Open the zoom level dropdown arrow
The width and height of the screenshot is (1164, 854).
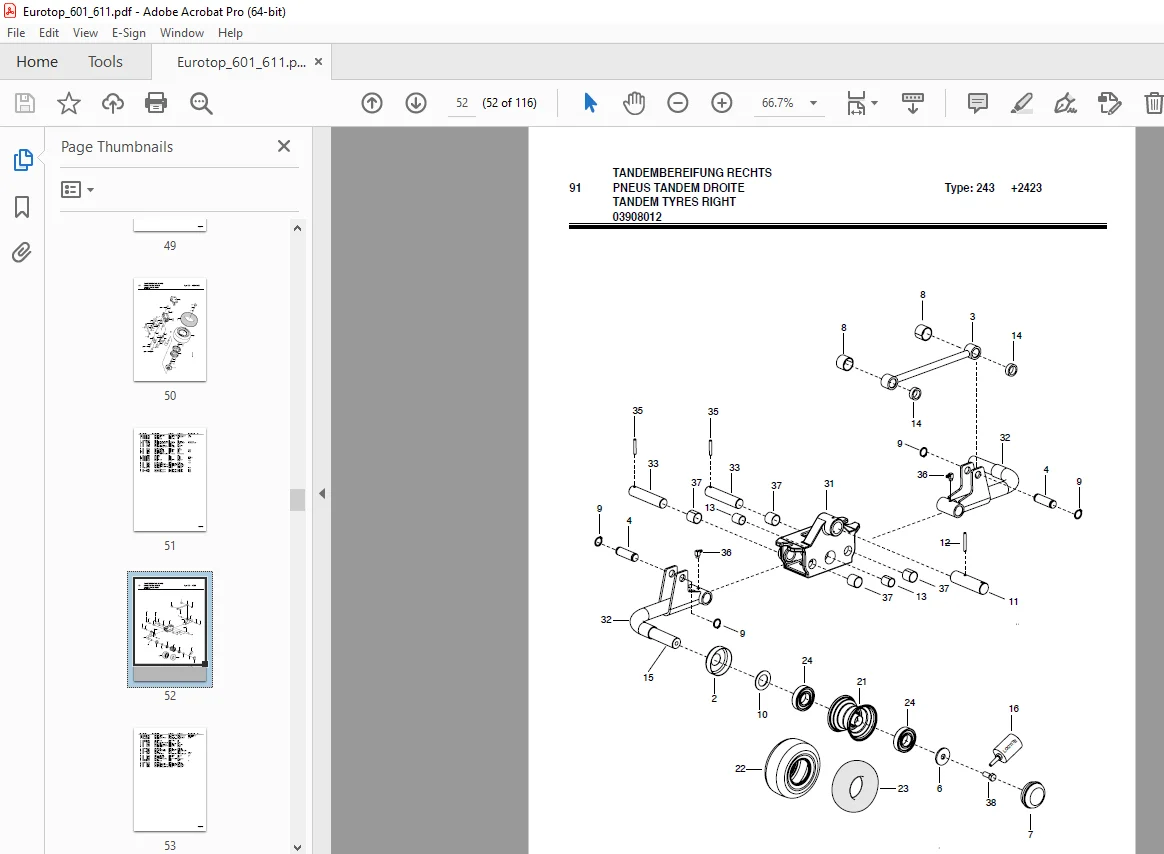(x=814, y=103)
